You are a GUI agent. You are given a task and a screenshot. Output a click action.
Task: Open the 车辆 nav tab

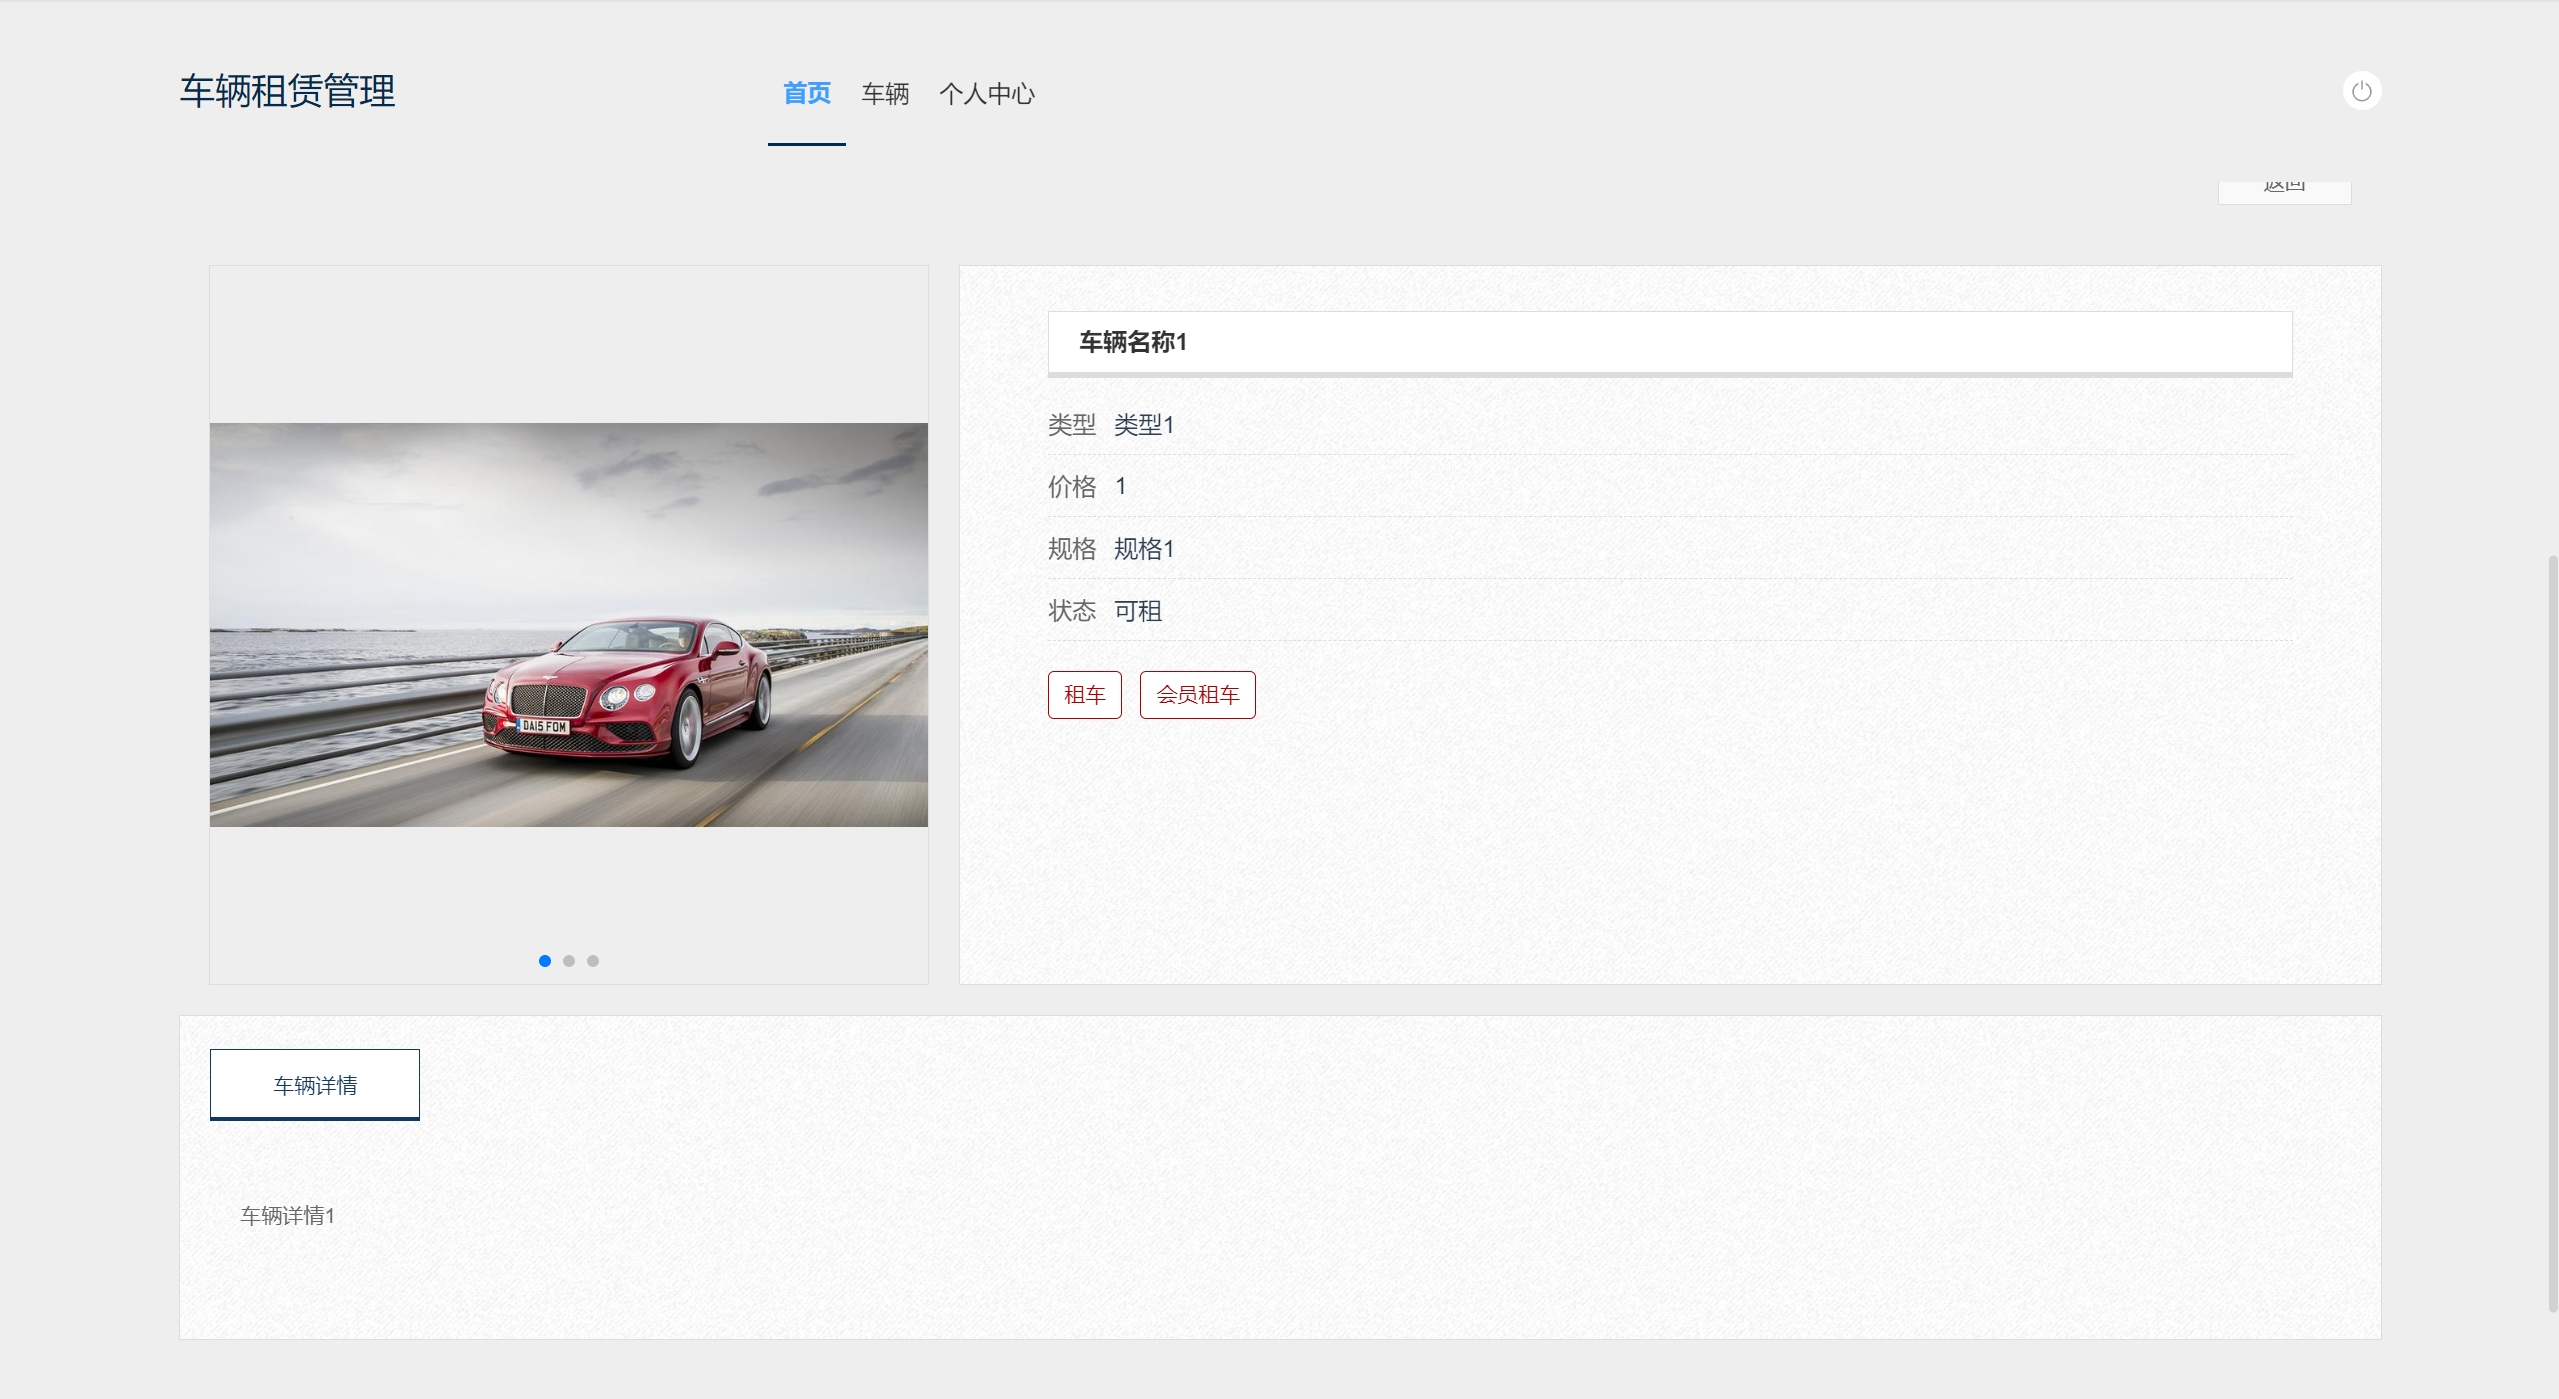[885, 94]
